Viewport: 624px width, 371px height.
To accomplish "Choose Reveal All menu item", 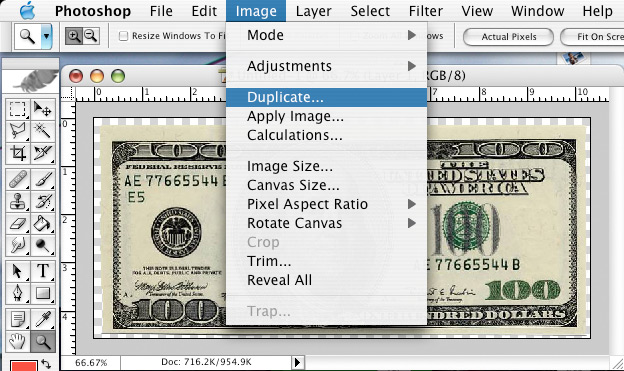I will [326, 280].
